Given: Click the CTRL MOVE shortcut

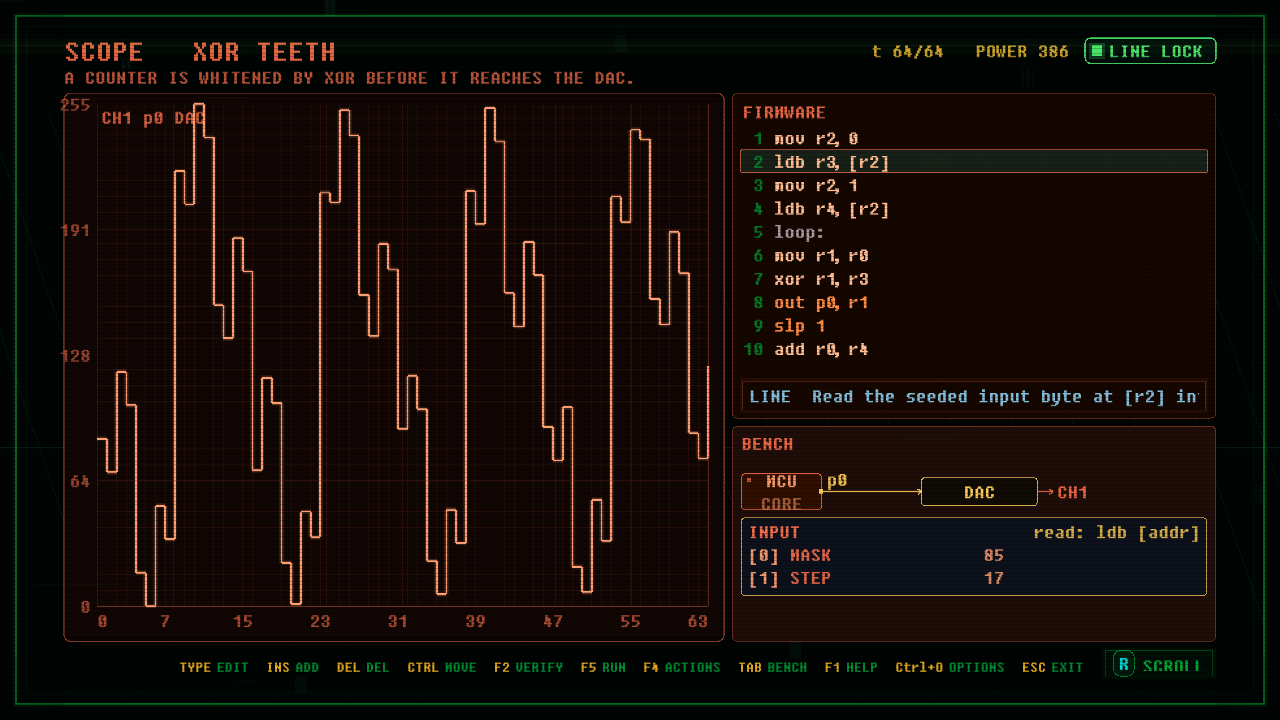Looking at the screenshot, I should [x=442, y=667].
